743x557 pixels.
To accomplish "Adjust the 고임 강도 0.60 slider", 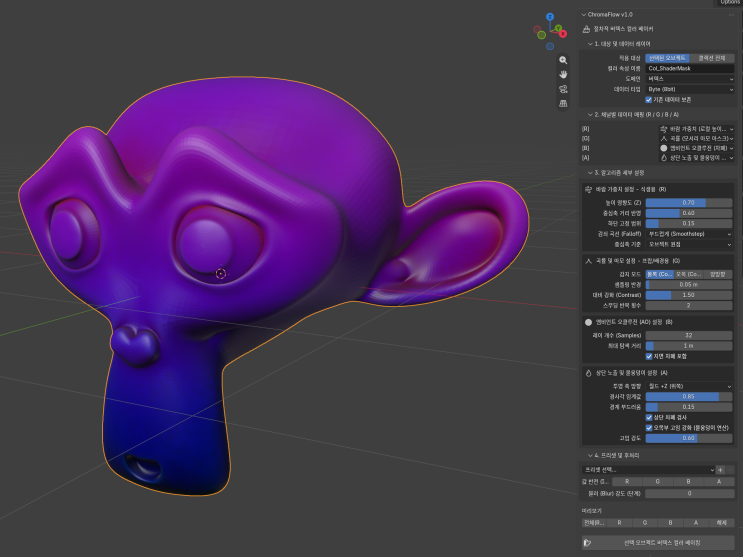I will (689, 438).
